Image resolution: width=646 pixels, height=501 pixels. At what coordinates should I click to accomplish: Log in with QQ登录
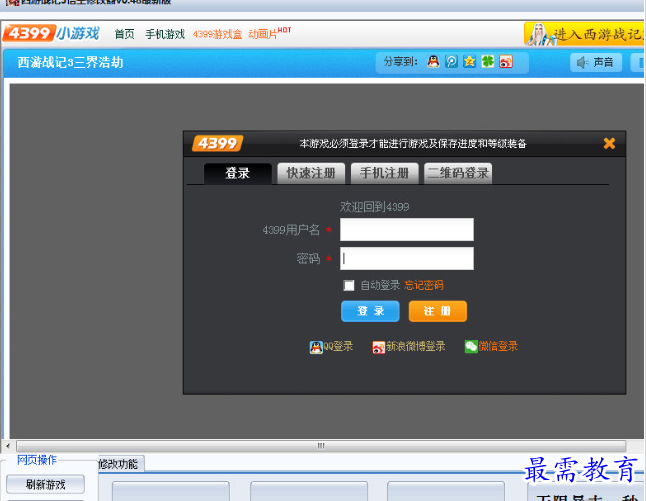[331, 346]
